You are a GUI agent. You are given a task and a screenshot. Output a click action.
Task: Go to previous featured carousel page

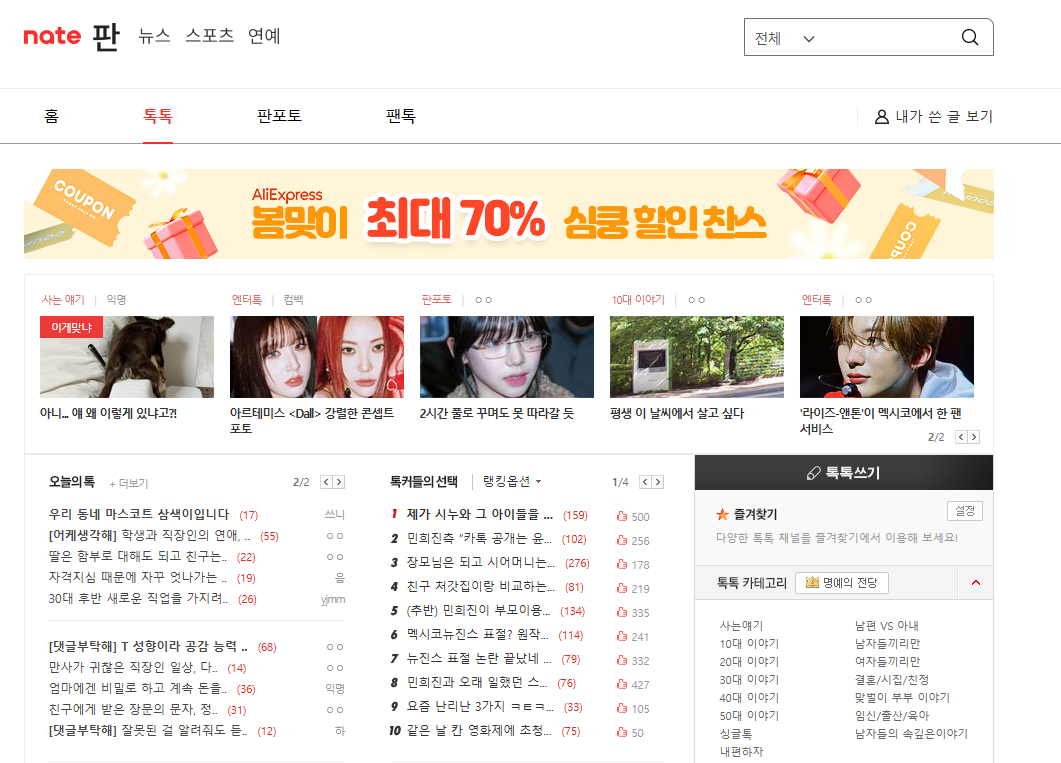tap(961, 437)
